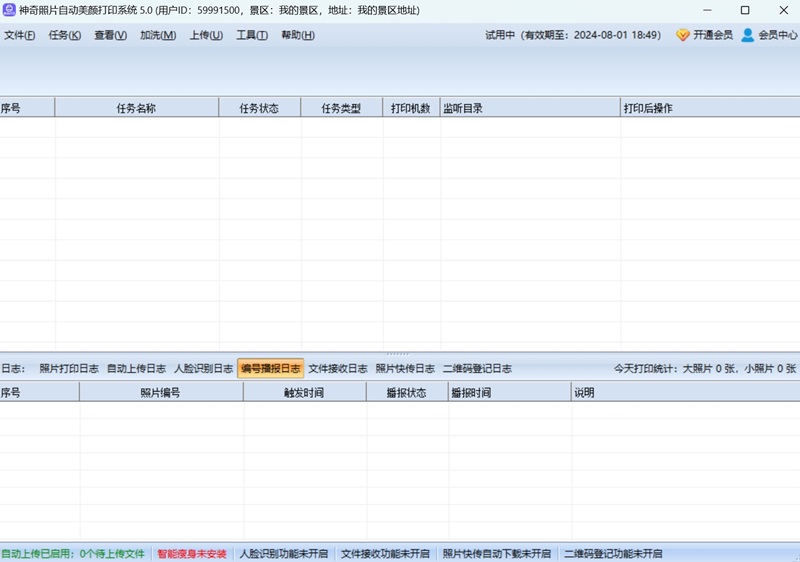
Task: Open the 查看(V) menu
Action: 110,35
